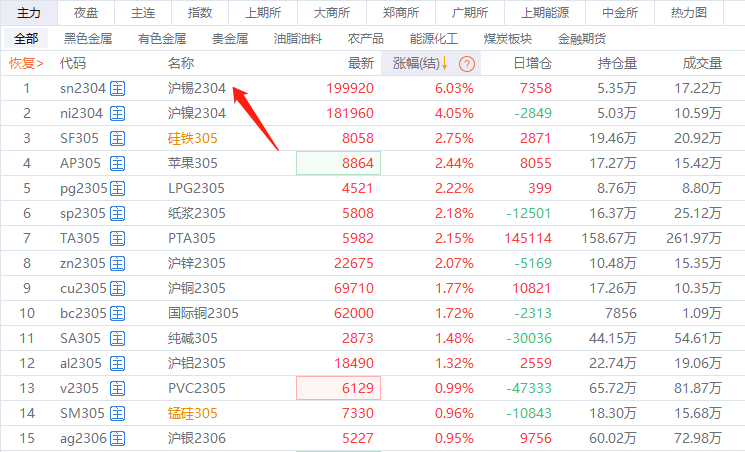Select the green highlighted 8864 price cell
Viewport: 745px width, 452px height.
(338, 163)
